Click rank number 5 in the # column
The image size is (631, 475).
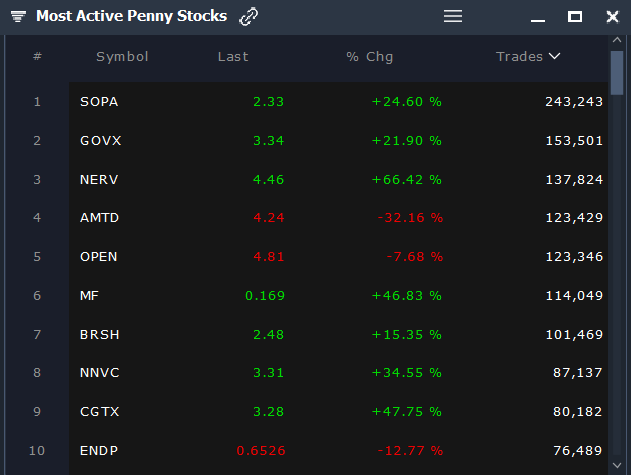37,257
